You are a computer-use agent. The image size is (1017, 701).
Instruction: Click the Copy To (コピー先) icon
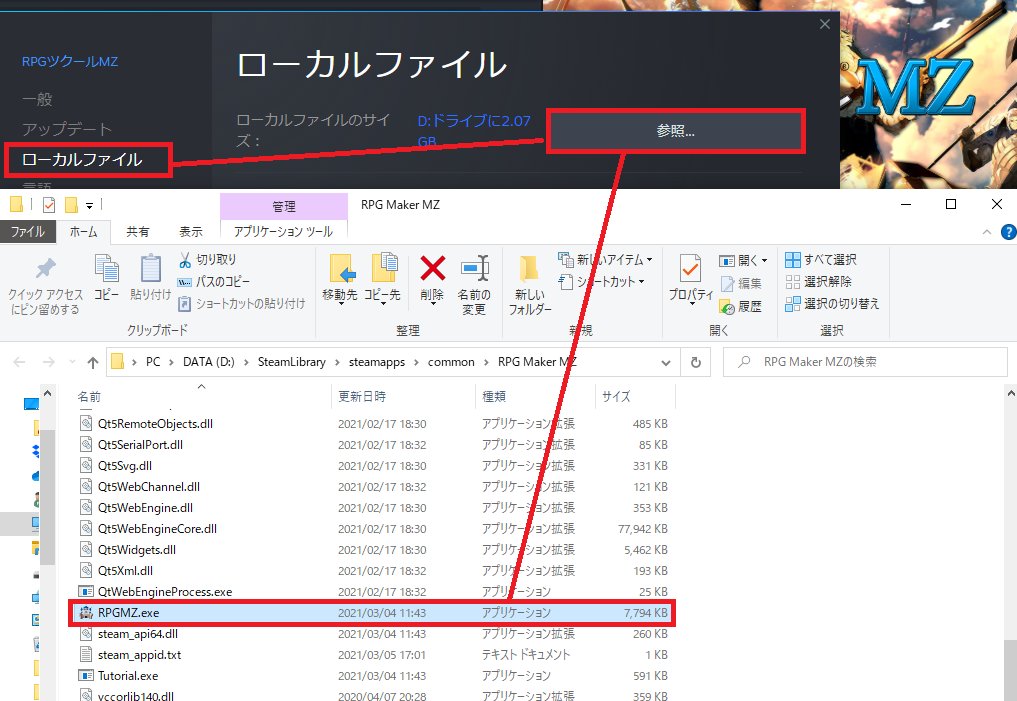tap(383, 268)
